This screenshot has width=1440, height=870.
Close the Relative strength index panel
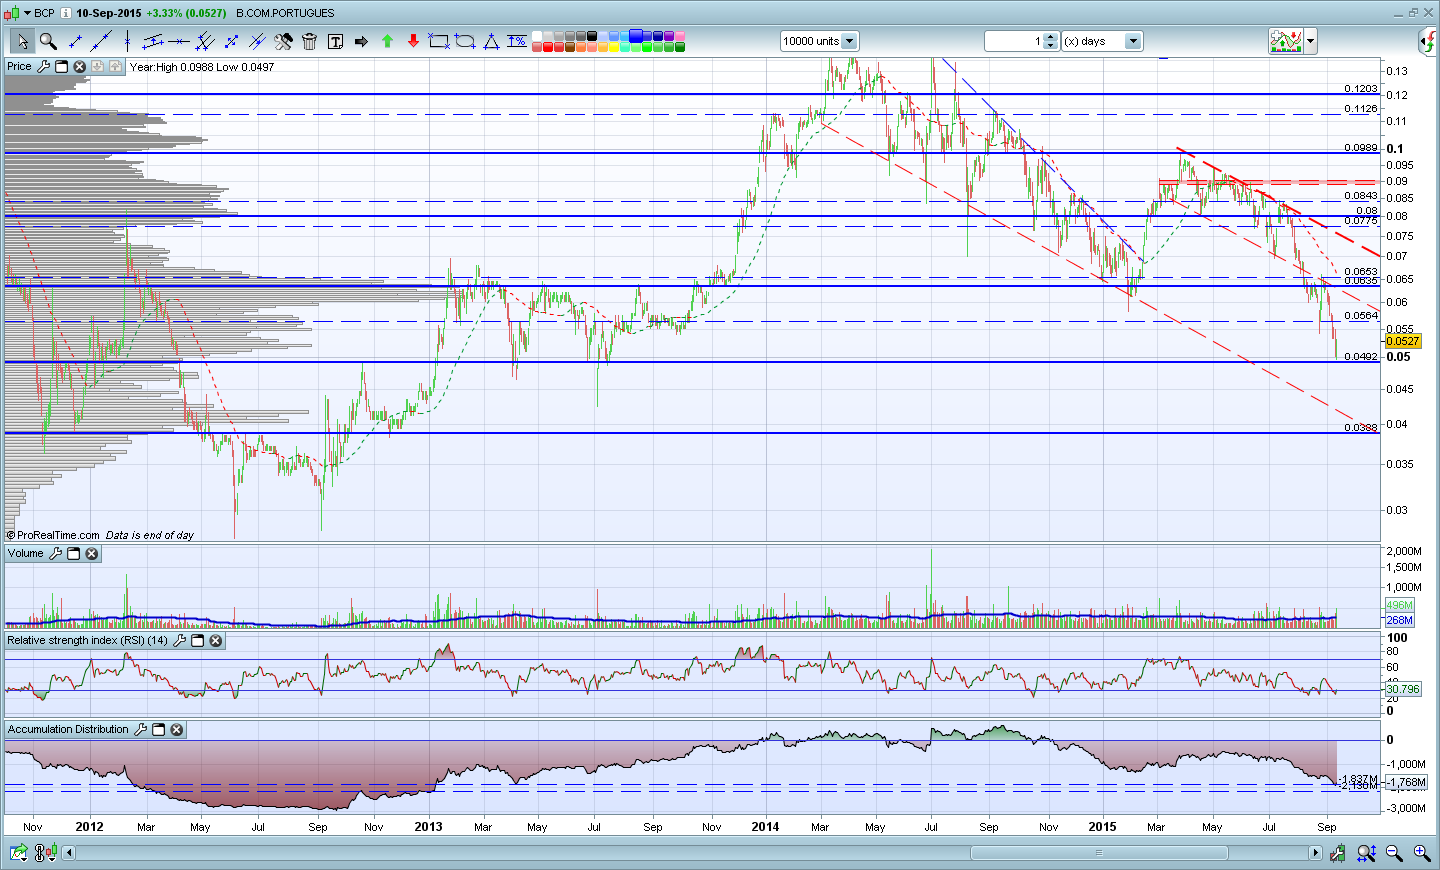coord(216,640)
